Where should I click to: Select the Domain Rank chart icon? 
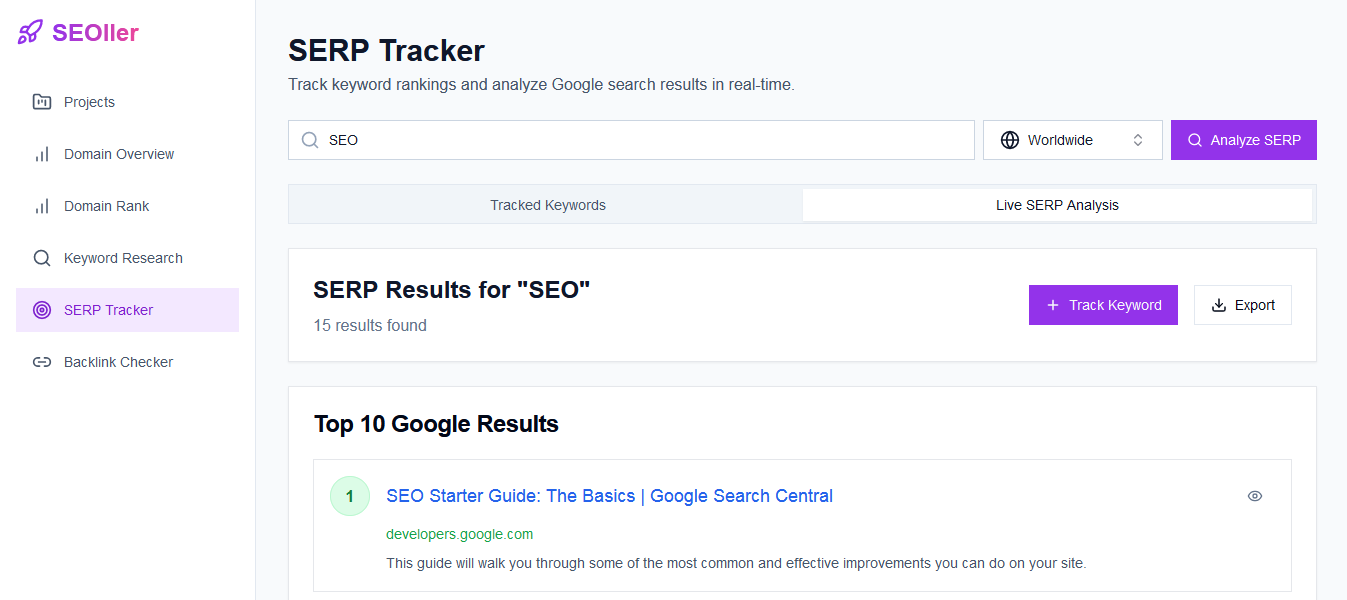pos(41,205)
